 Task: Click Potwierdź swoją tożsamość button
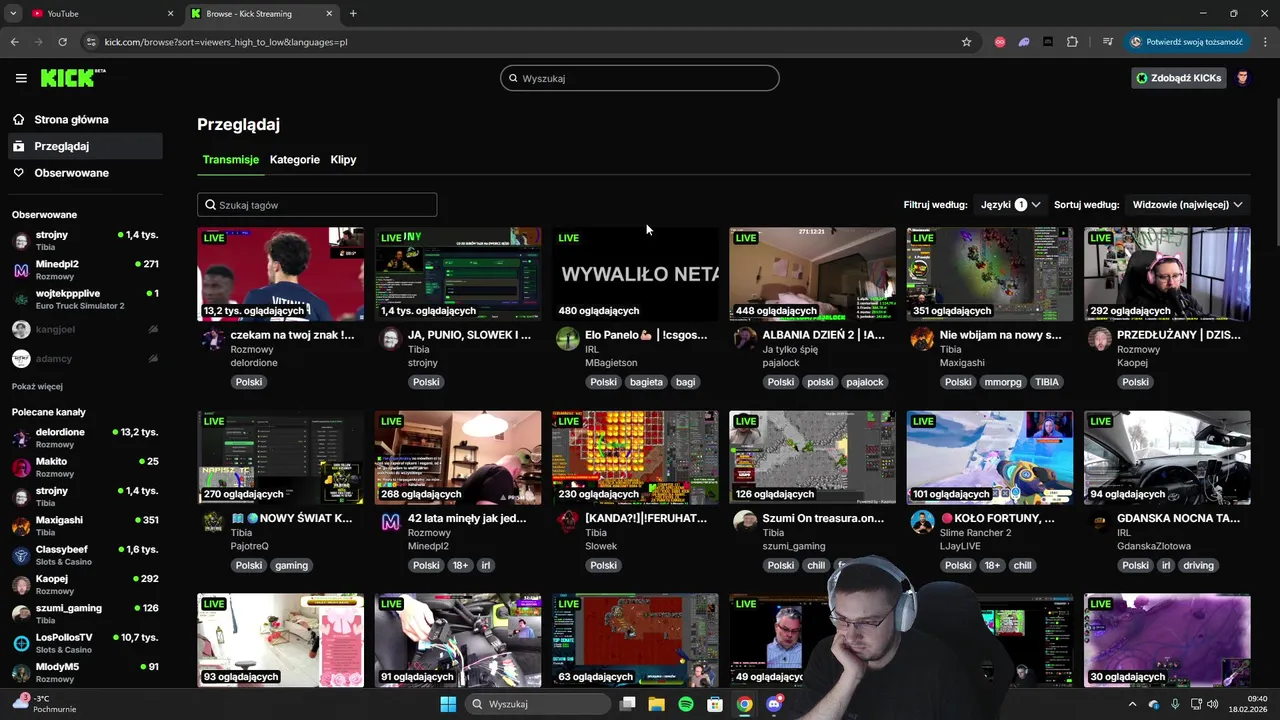(x=1186, y=42)
